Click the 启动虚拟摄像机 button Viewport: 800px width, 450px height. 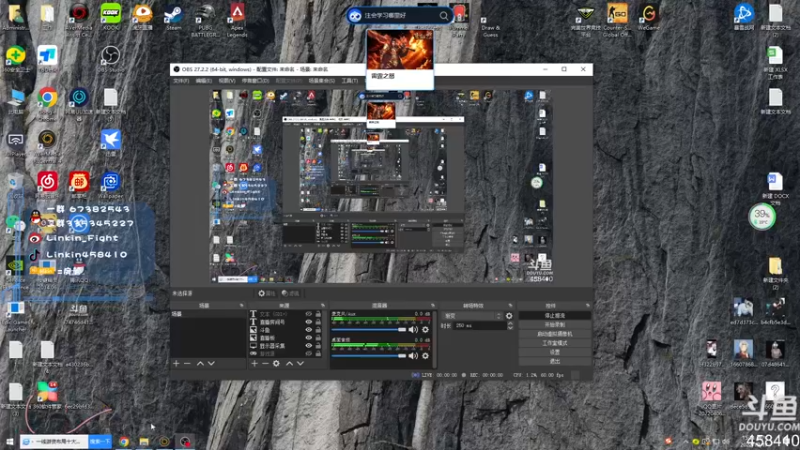coord(555,334)
